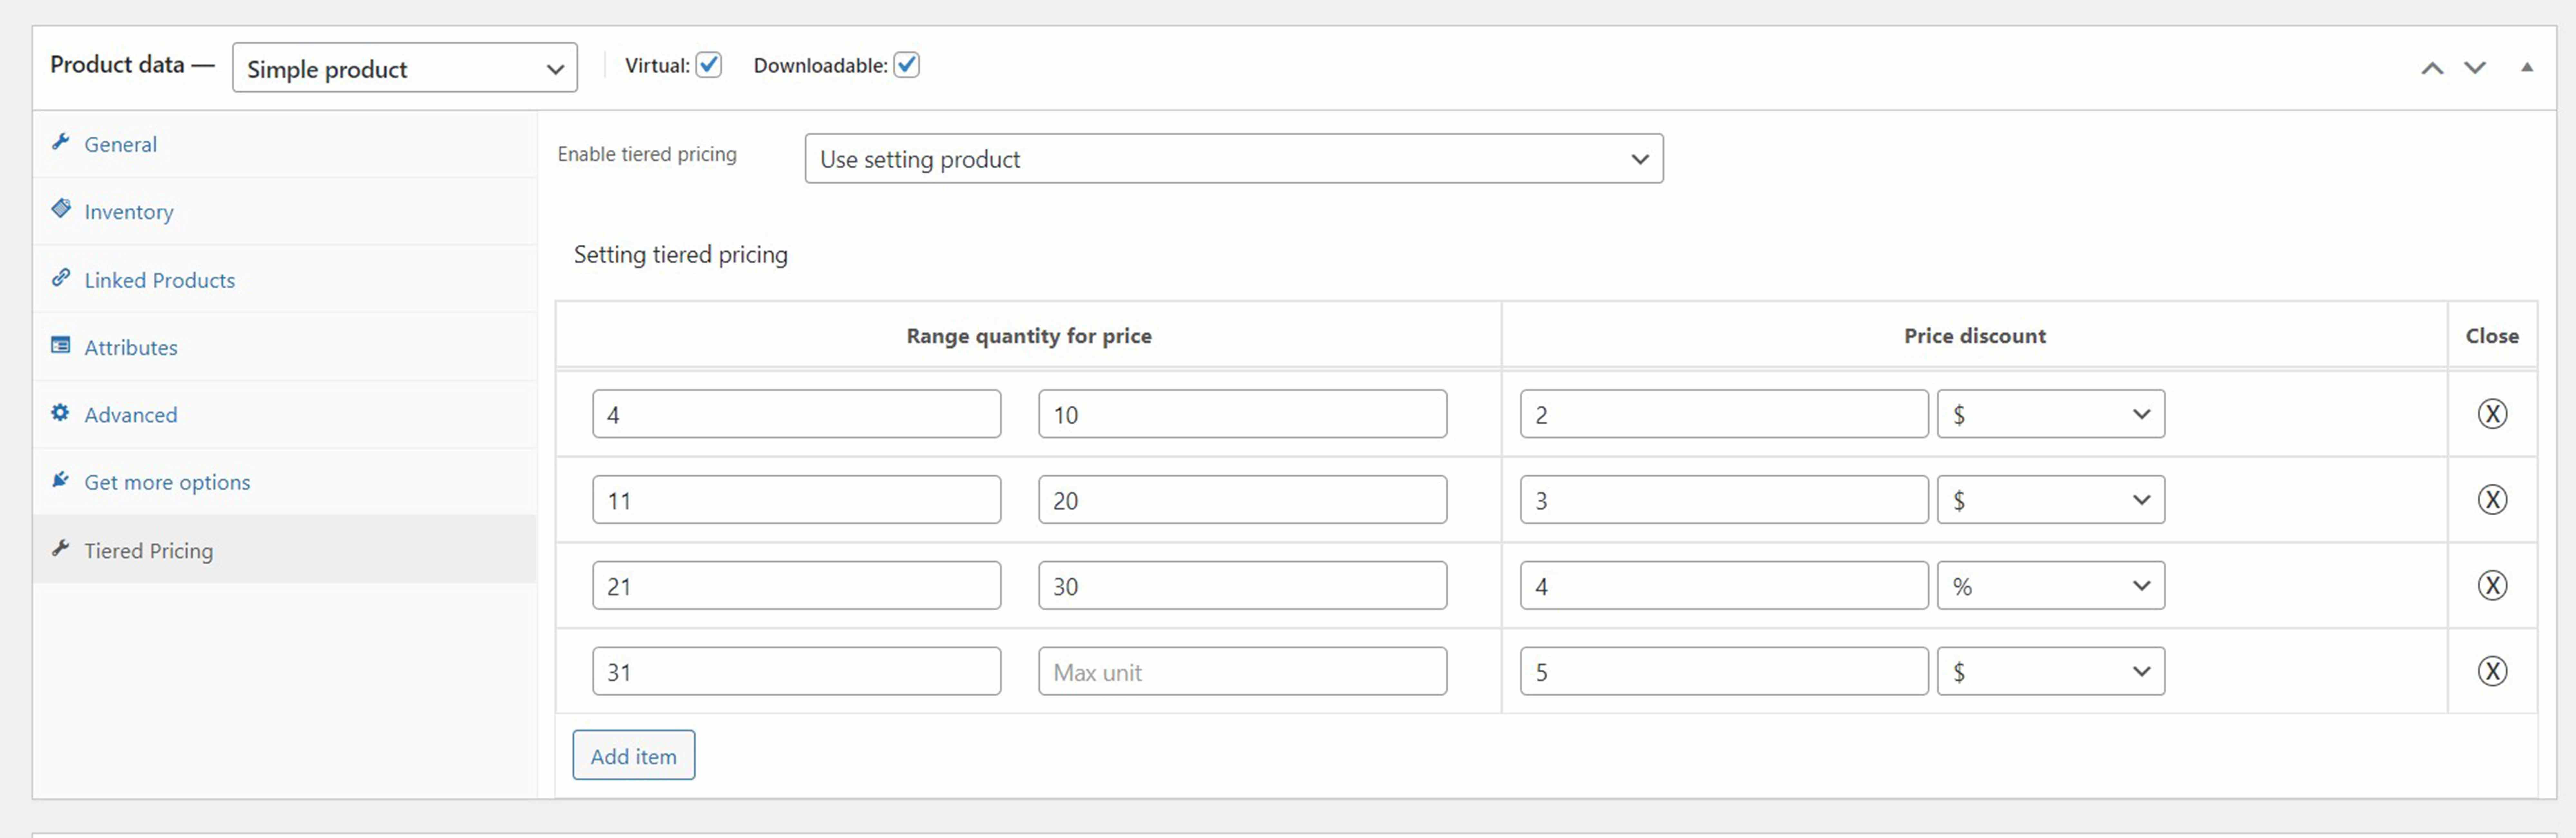This screenshot has height=838, width=2576.
Task: Click the max quantity field containing 20
Action: [x=1243, y=500]
